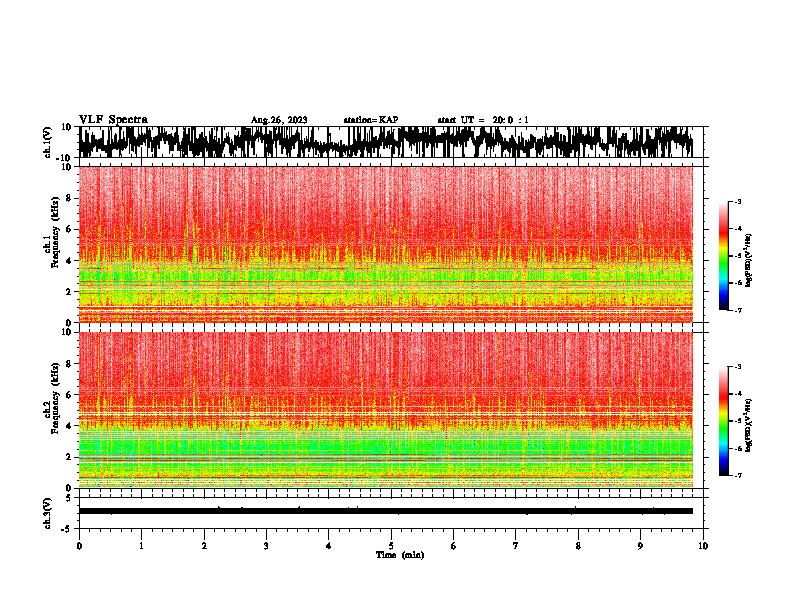Click the time axis tick label '7'
792x612 pixels.
[516, 546]
